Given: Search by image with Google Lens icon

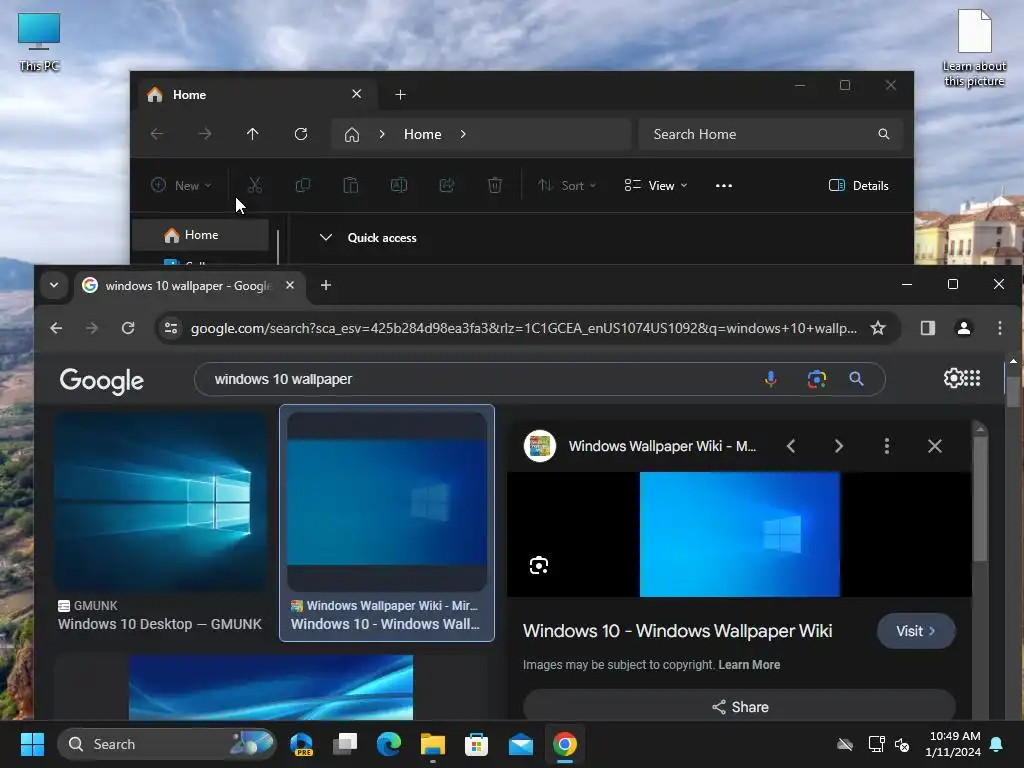Looking at the screenshot, I should (816, 379).
